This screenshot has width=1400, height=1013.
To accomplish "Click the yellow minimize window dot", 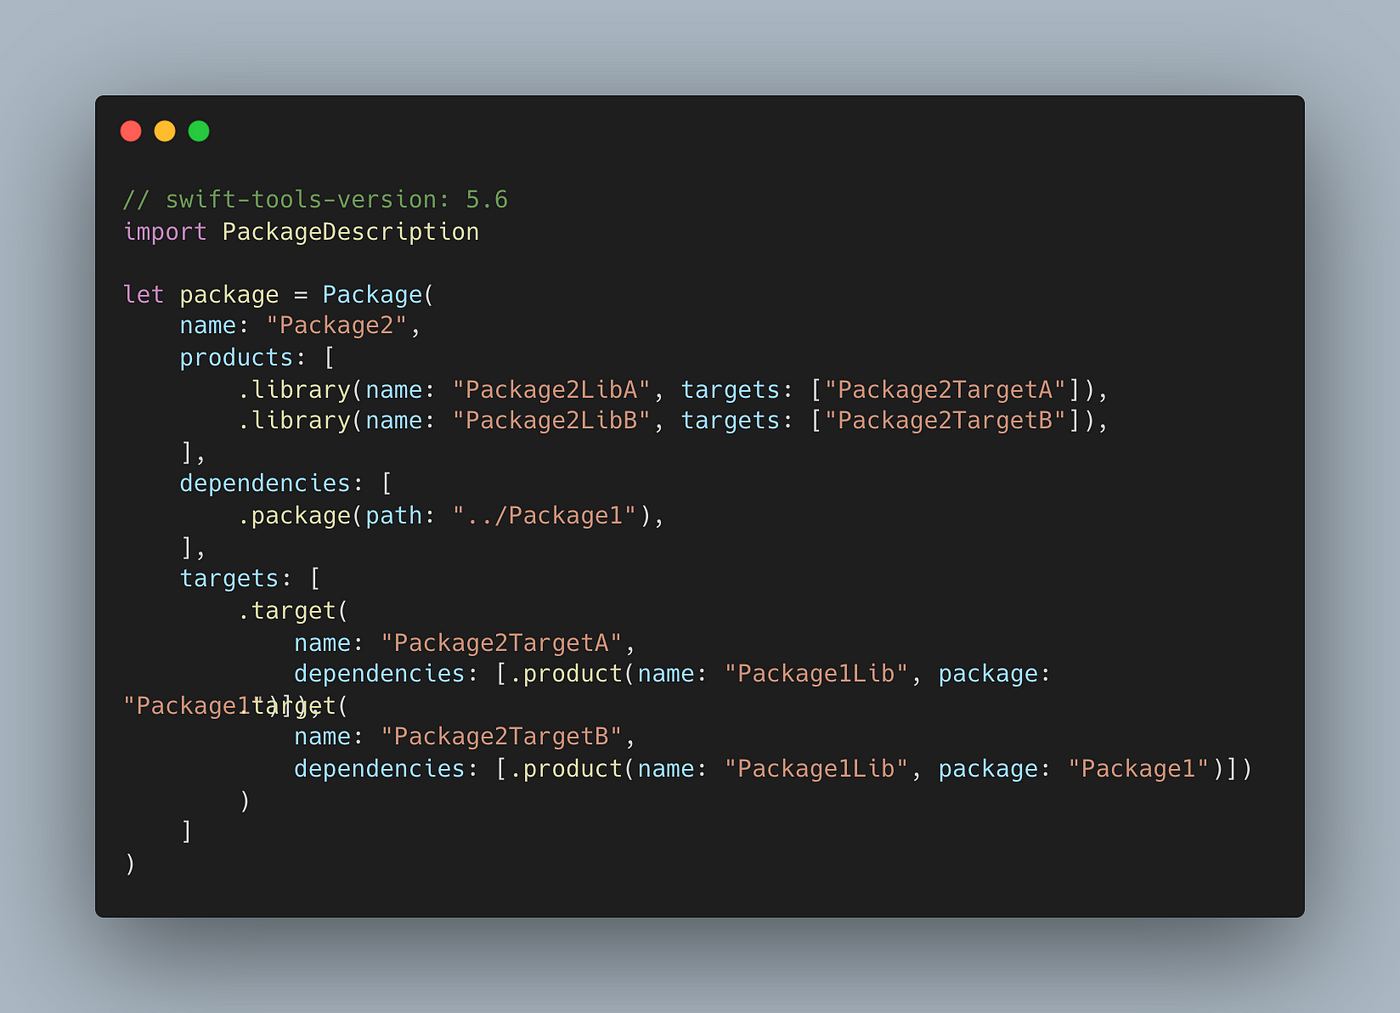I will (x=165, y=131).
